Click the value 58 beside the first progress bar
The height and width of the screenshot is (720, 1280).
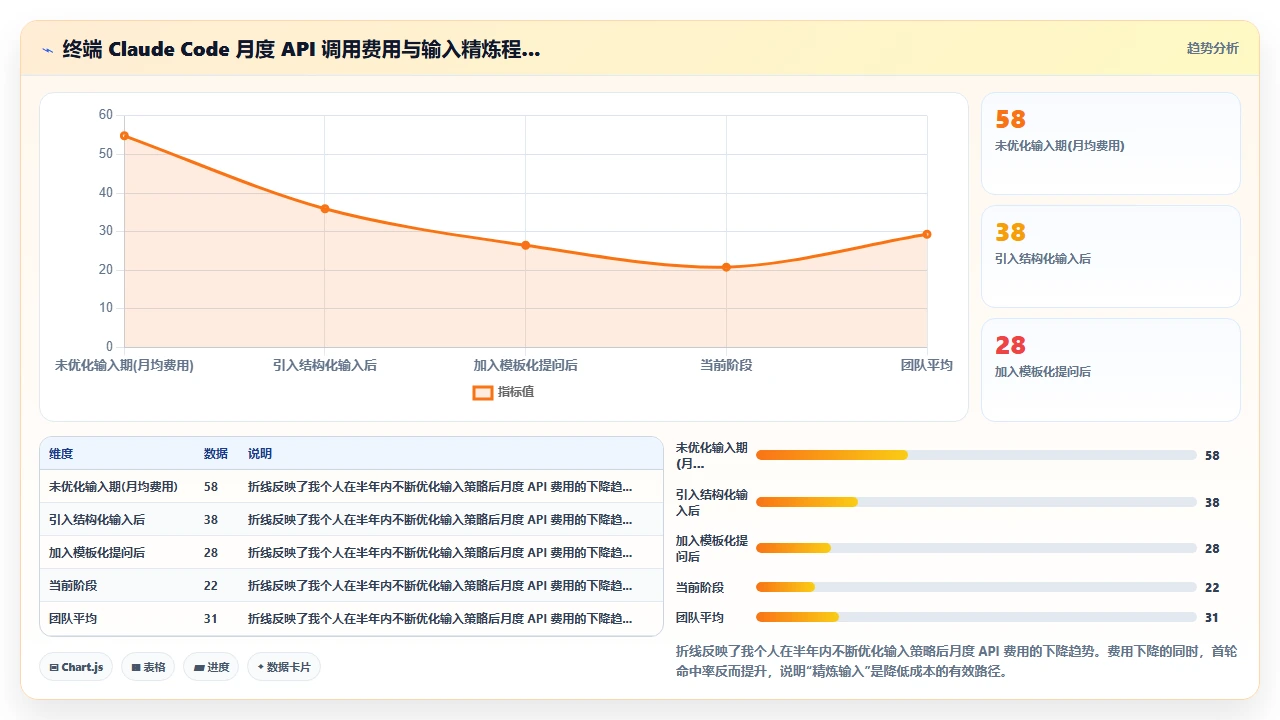point(1212,456)
